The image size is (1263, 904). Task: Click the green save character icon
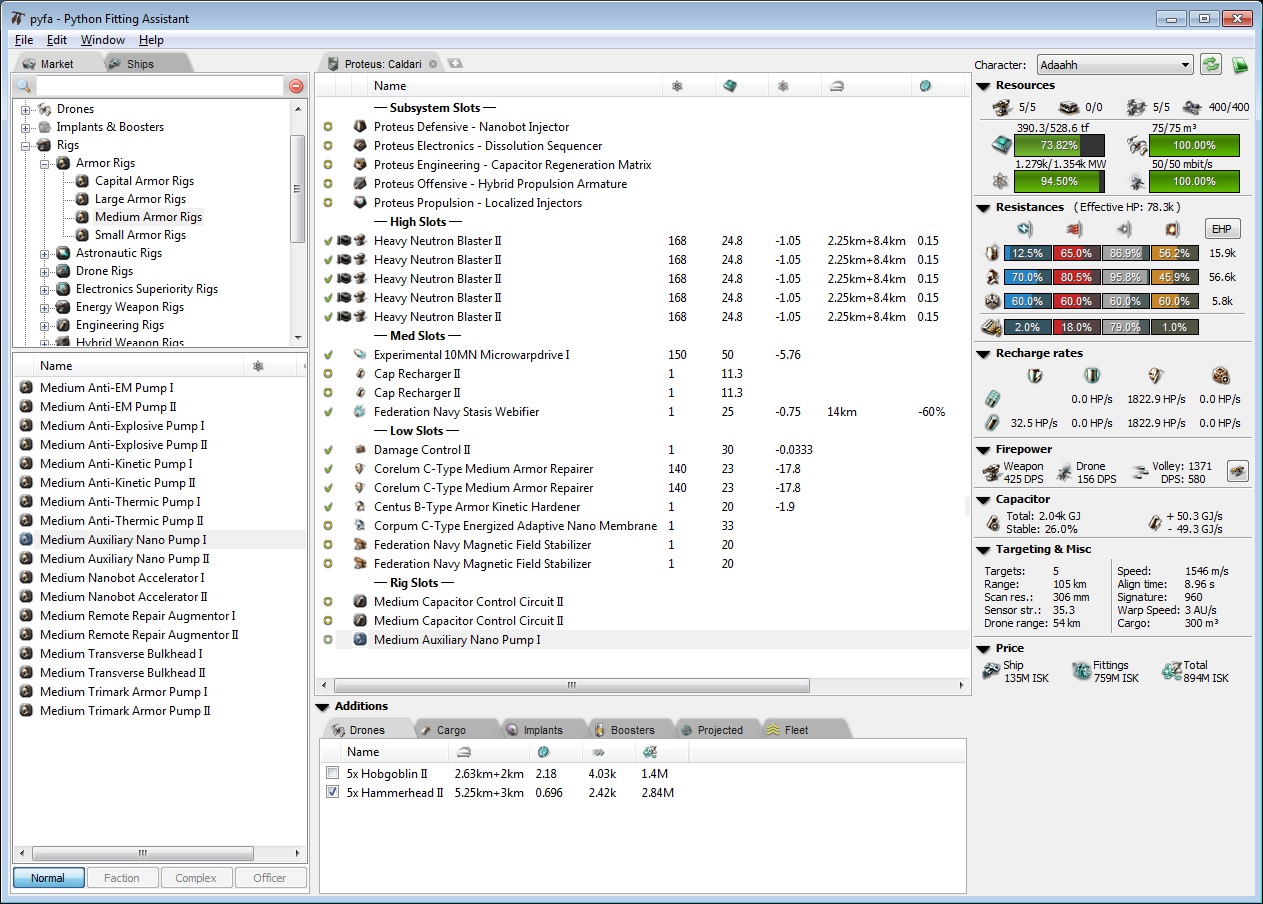click(x=1240, y=65)
